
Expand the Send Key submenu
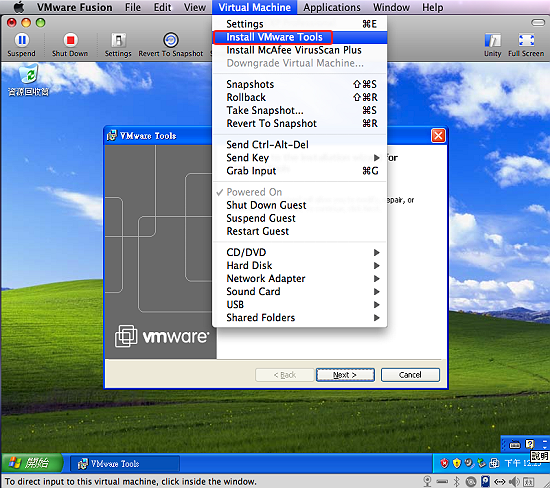click(300, 158)
